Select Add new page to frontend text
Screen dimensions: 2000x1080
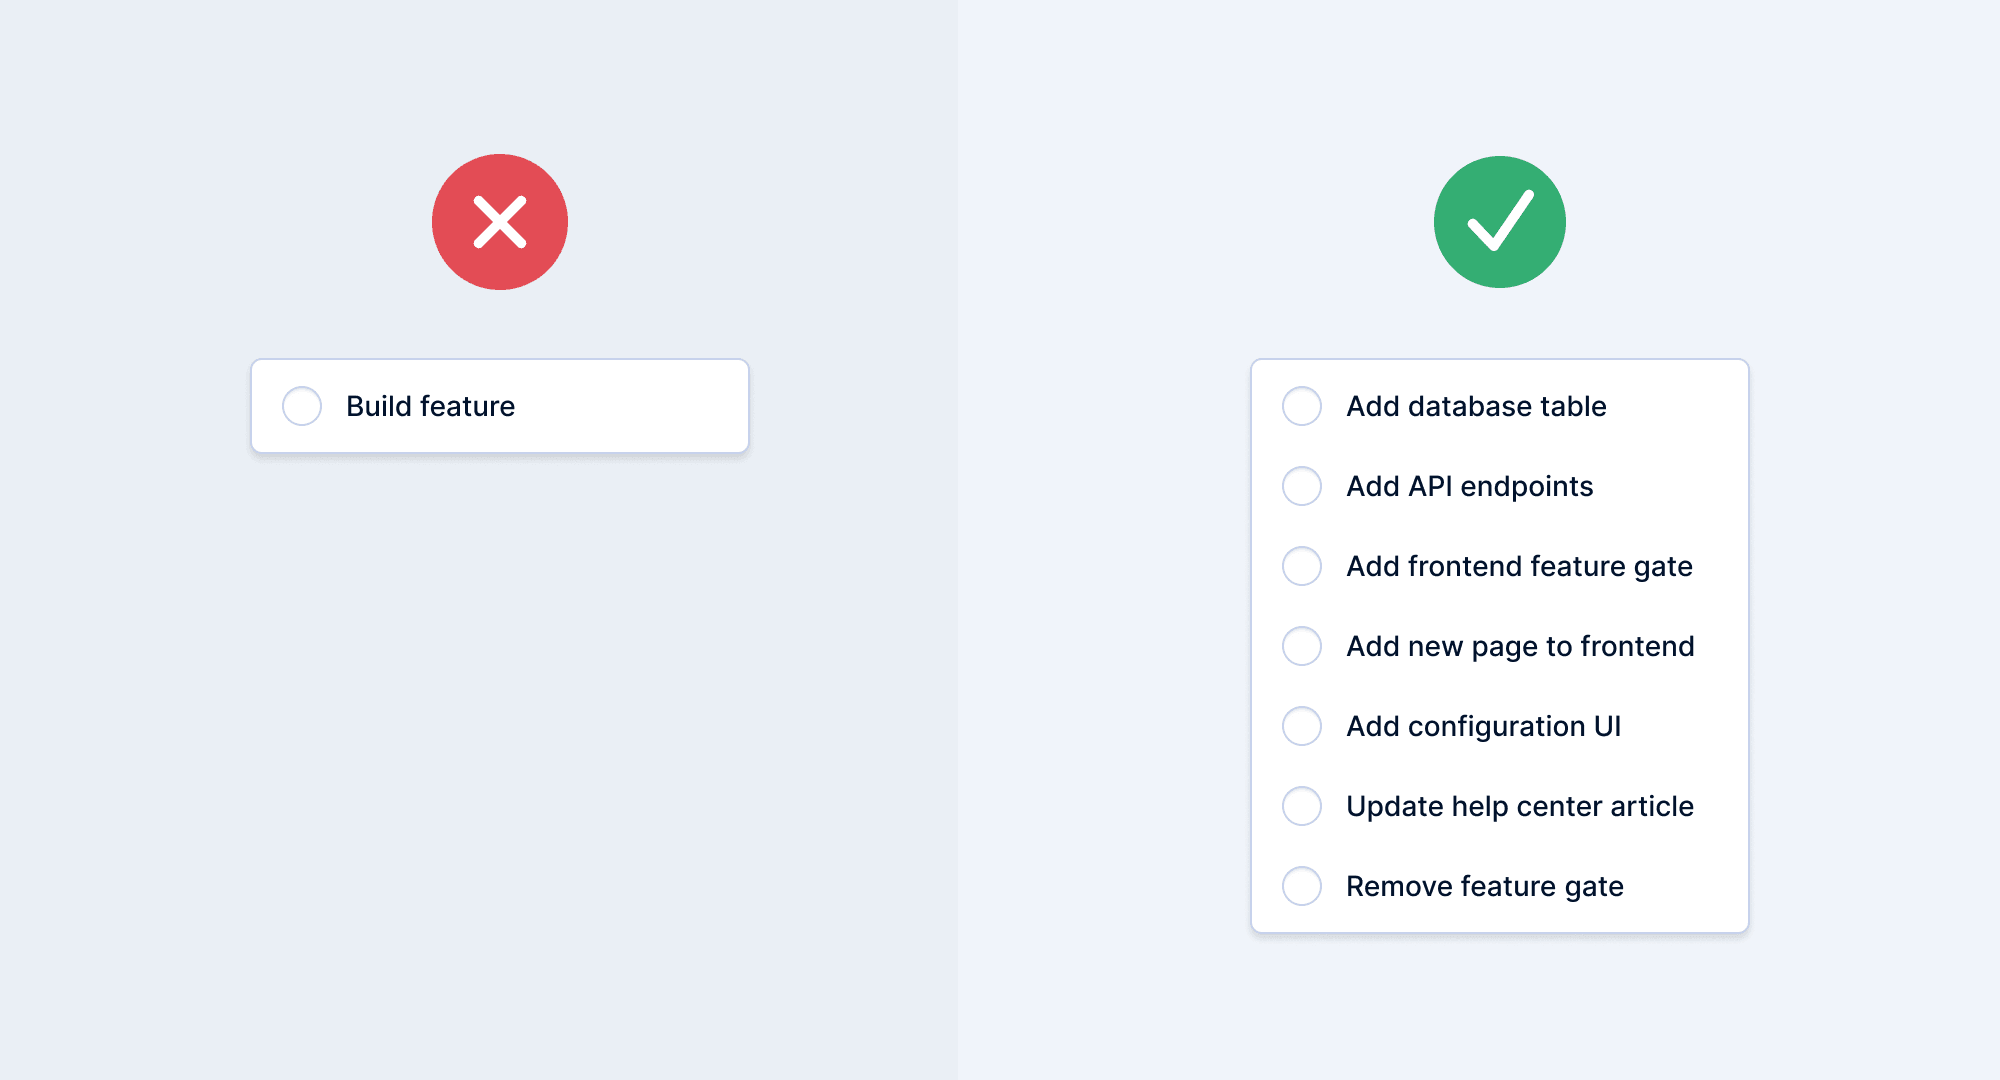click(x=1520, y=646)
